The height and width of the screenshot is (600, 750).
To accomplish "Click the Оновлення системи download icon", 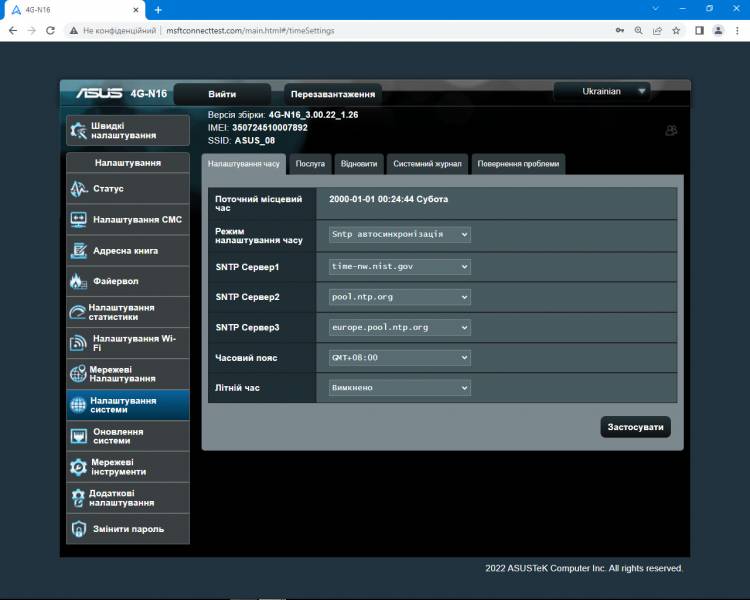I will pos(78,436).
